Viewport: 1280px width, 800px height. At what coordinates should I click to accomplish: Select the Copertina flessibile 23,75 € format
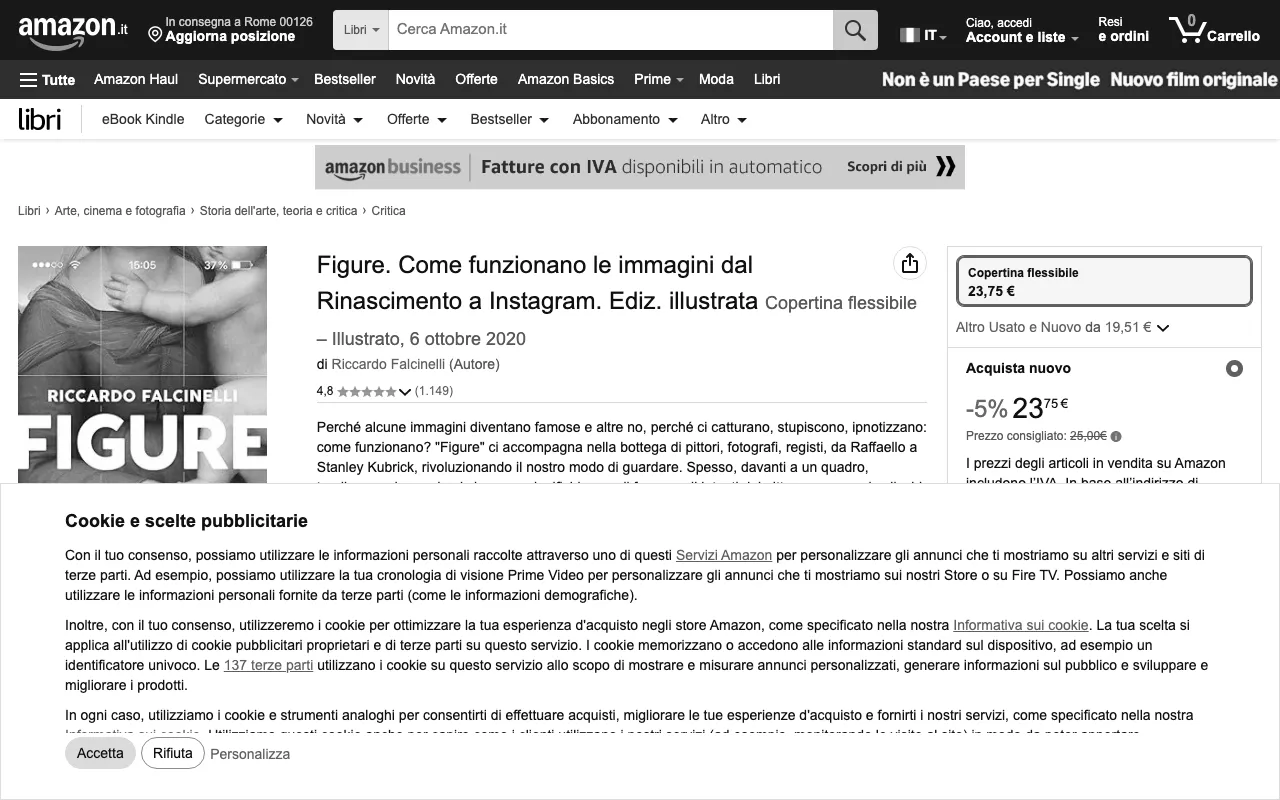(x=1104, y=281)
